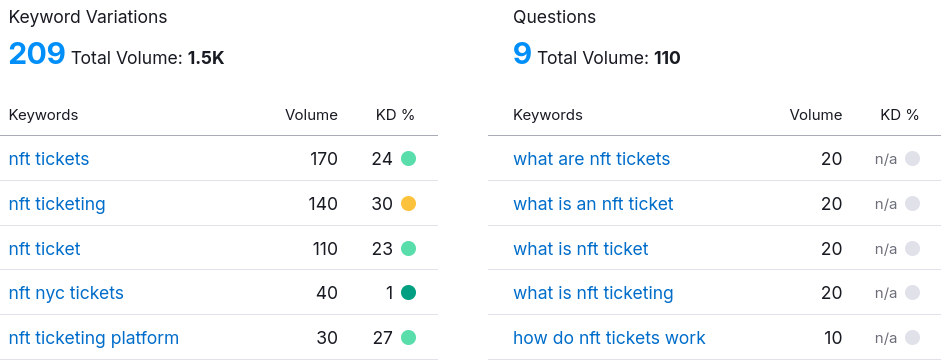Click the KD value 1 for 'nft nyc tickets'
Viewport: 941px width, 361px height.
pos(389,293)
